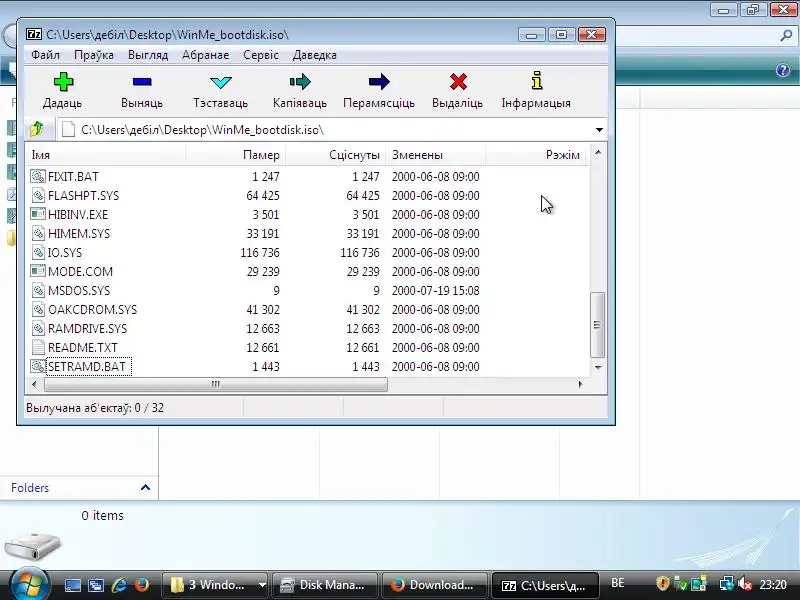Click the green plus Дадаць (Add) icon
Image resolution: width=800 pixels, height=600 pixels.
63,82
